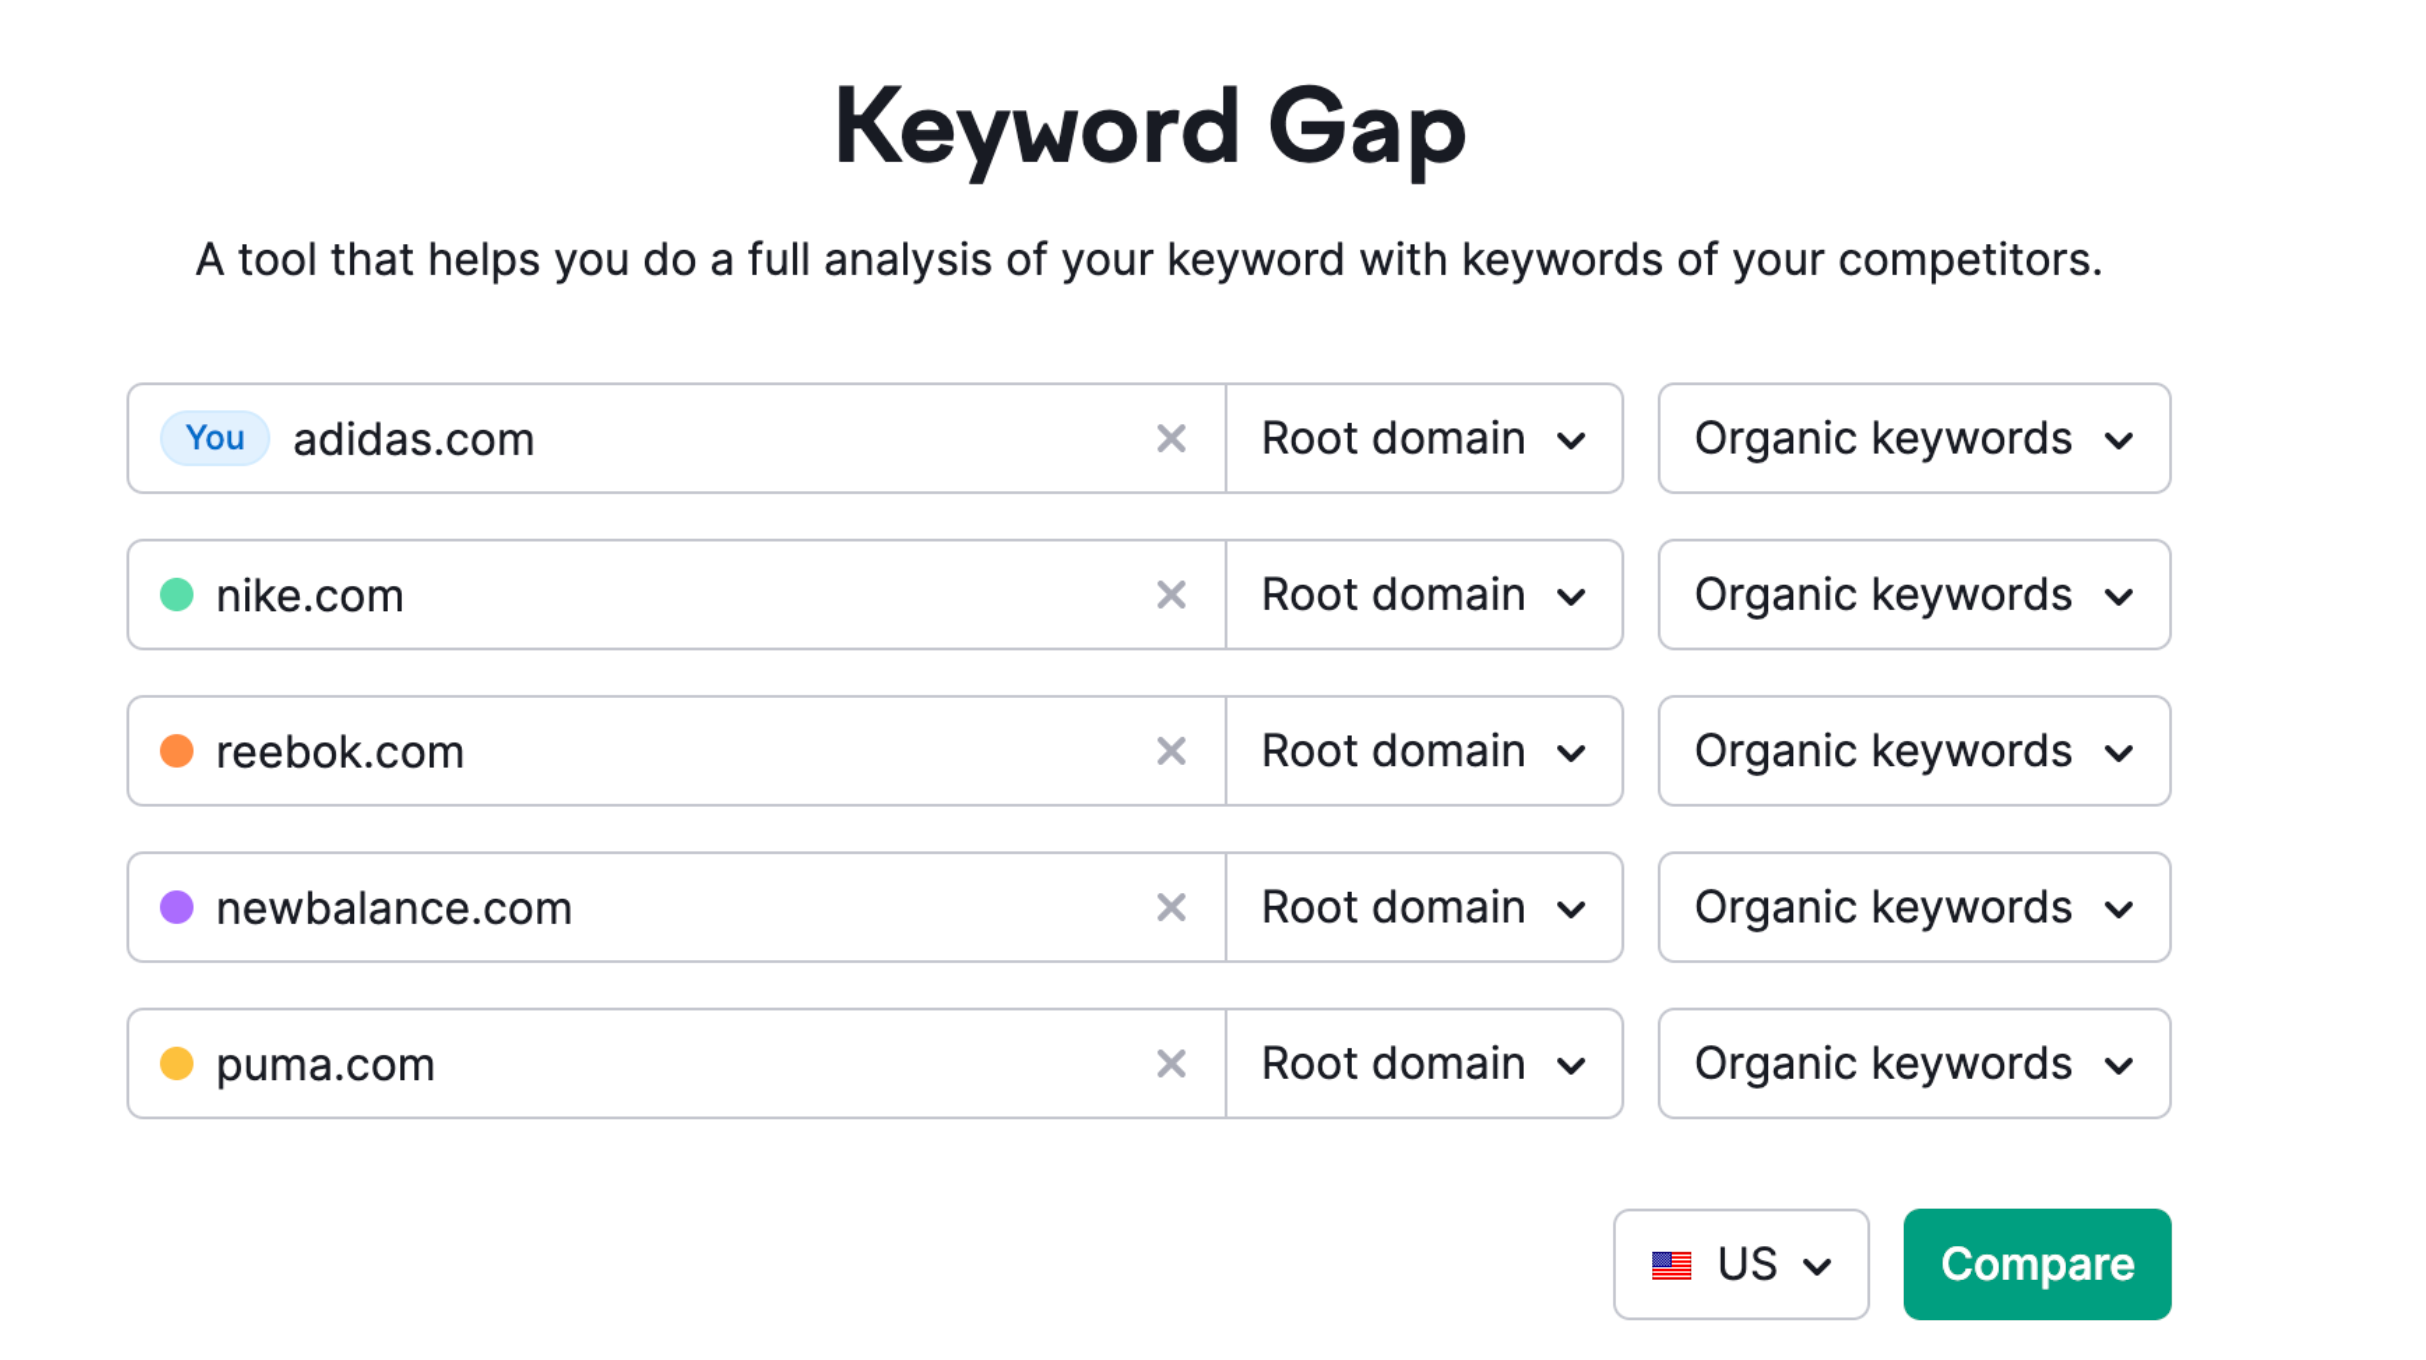This screenshot has height=1360, width=2426.
Task: Click the US flag icon
Action: point(1671,1265)
